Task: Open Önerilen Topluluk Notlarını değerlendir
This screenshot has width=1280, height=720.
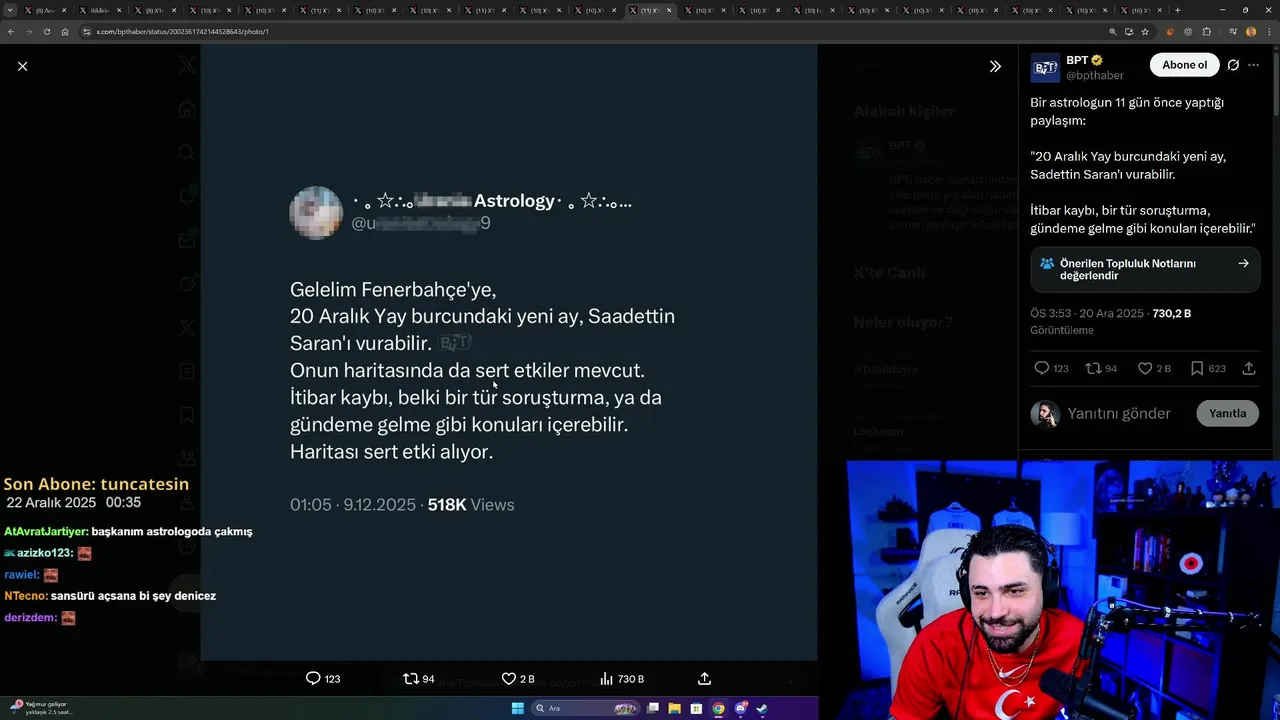Action: (x=1144, y=269)
